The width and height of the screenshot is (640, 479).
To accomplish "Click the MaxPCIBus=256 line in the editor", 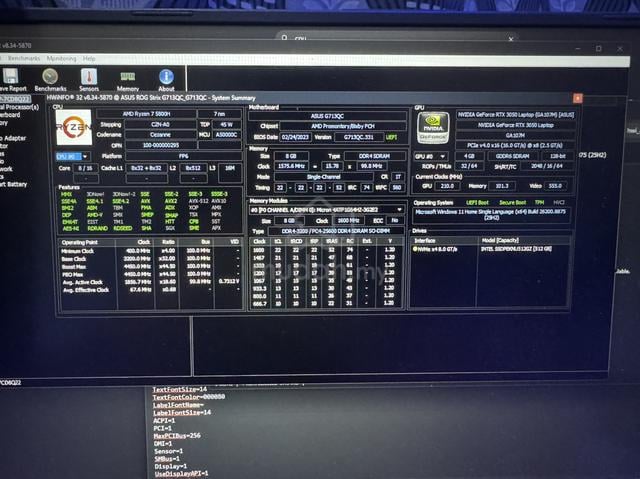I will tap(177, 436).
